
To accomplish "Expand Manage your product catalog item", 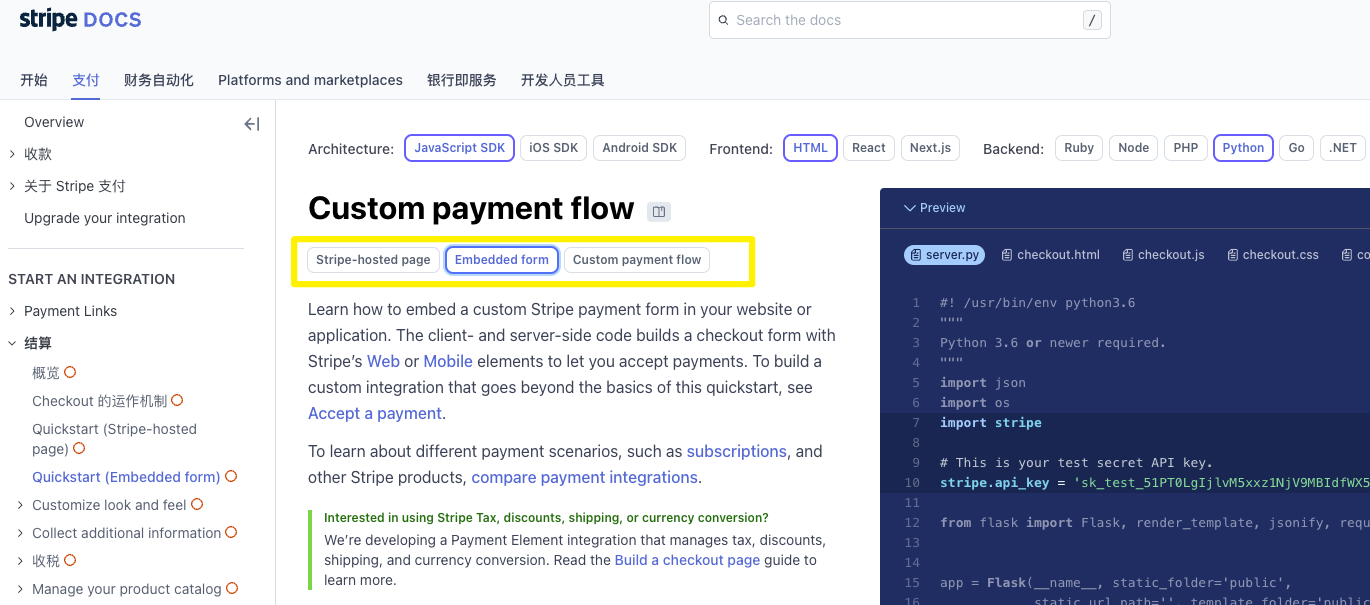I will pos(20,589).
